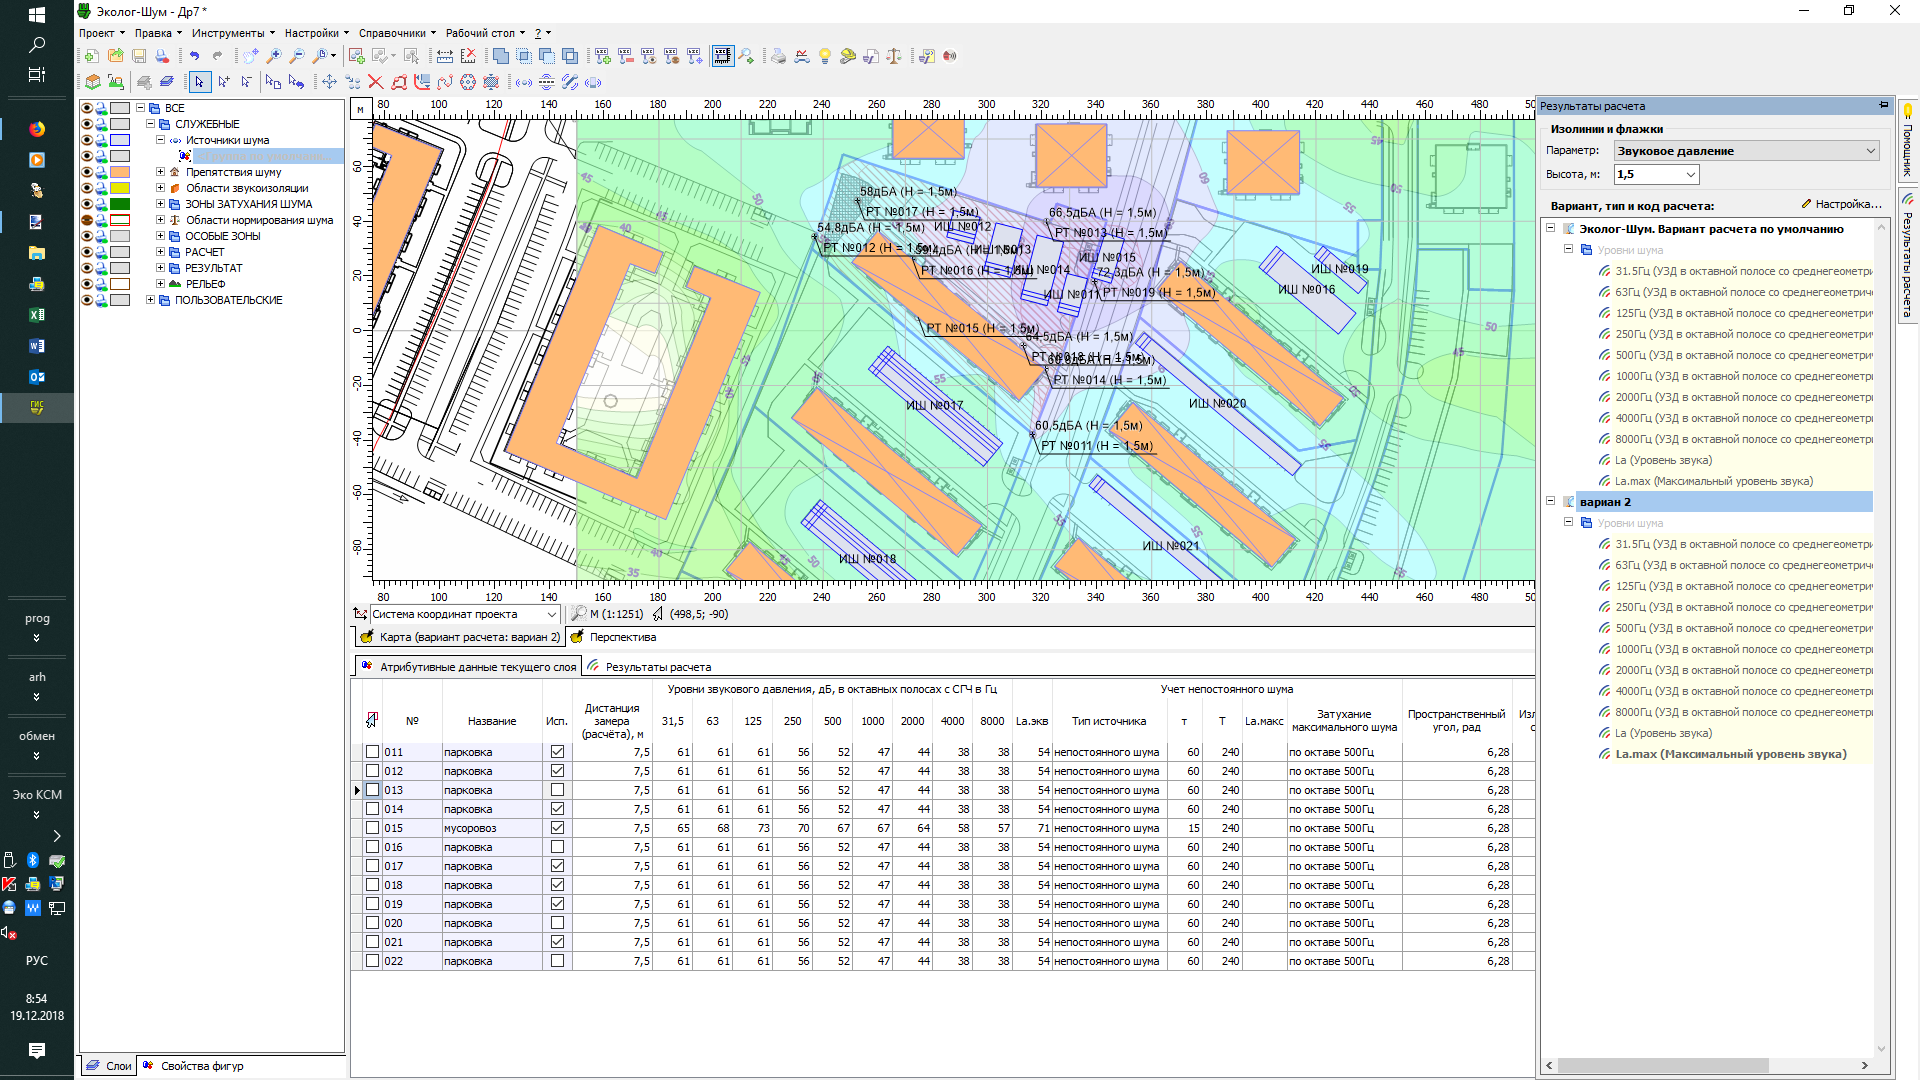Screen dimensions: 1920x1080
Task: Open Firefox from the taskbar
Action: click(x=37, y=129)
